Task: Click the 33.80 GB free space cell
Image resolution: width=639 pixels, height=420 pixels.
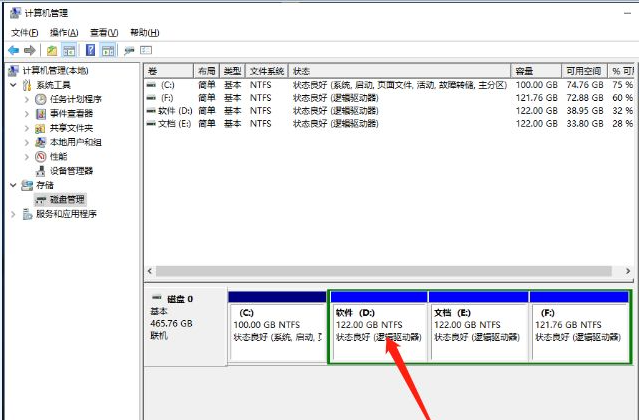Action: pyautogui.click(x=584, y=123)
